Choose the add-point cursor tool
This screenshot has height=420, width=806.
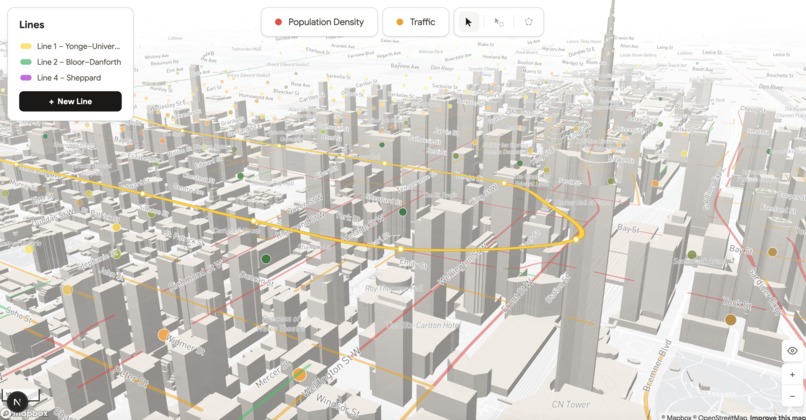[499, 22]
